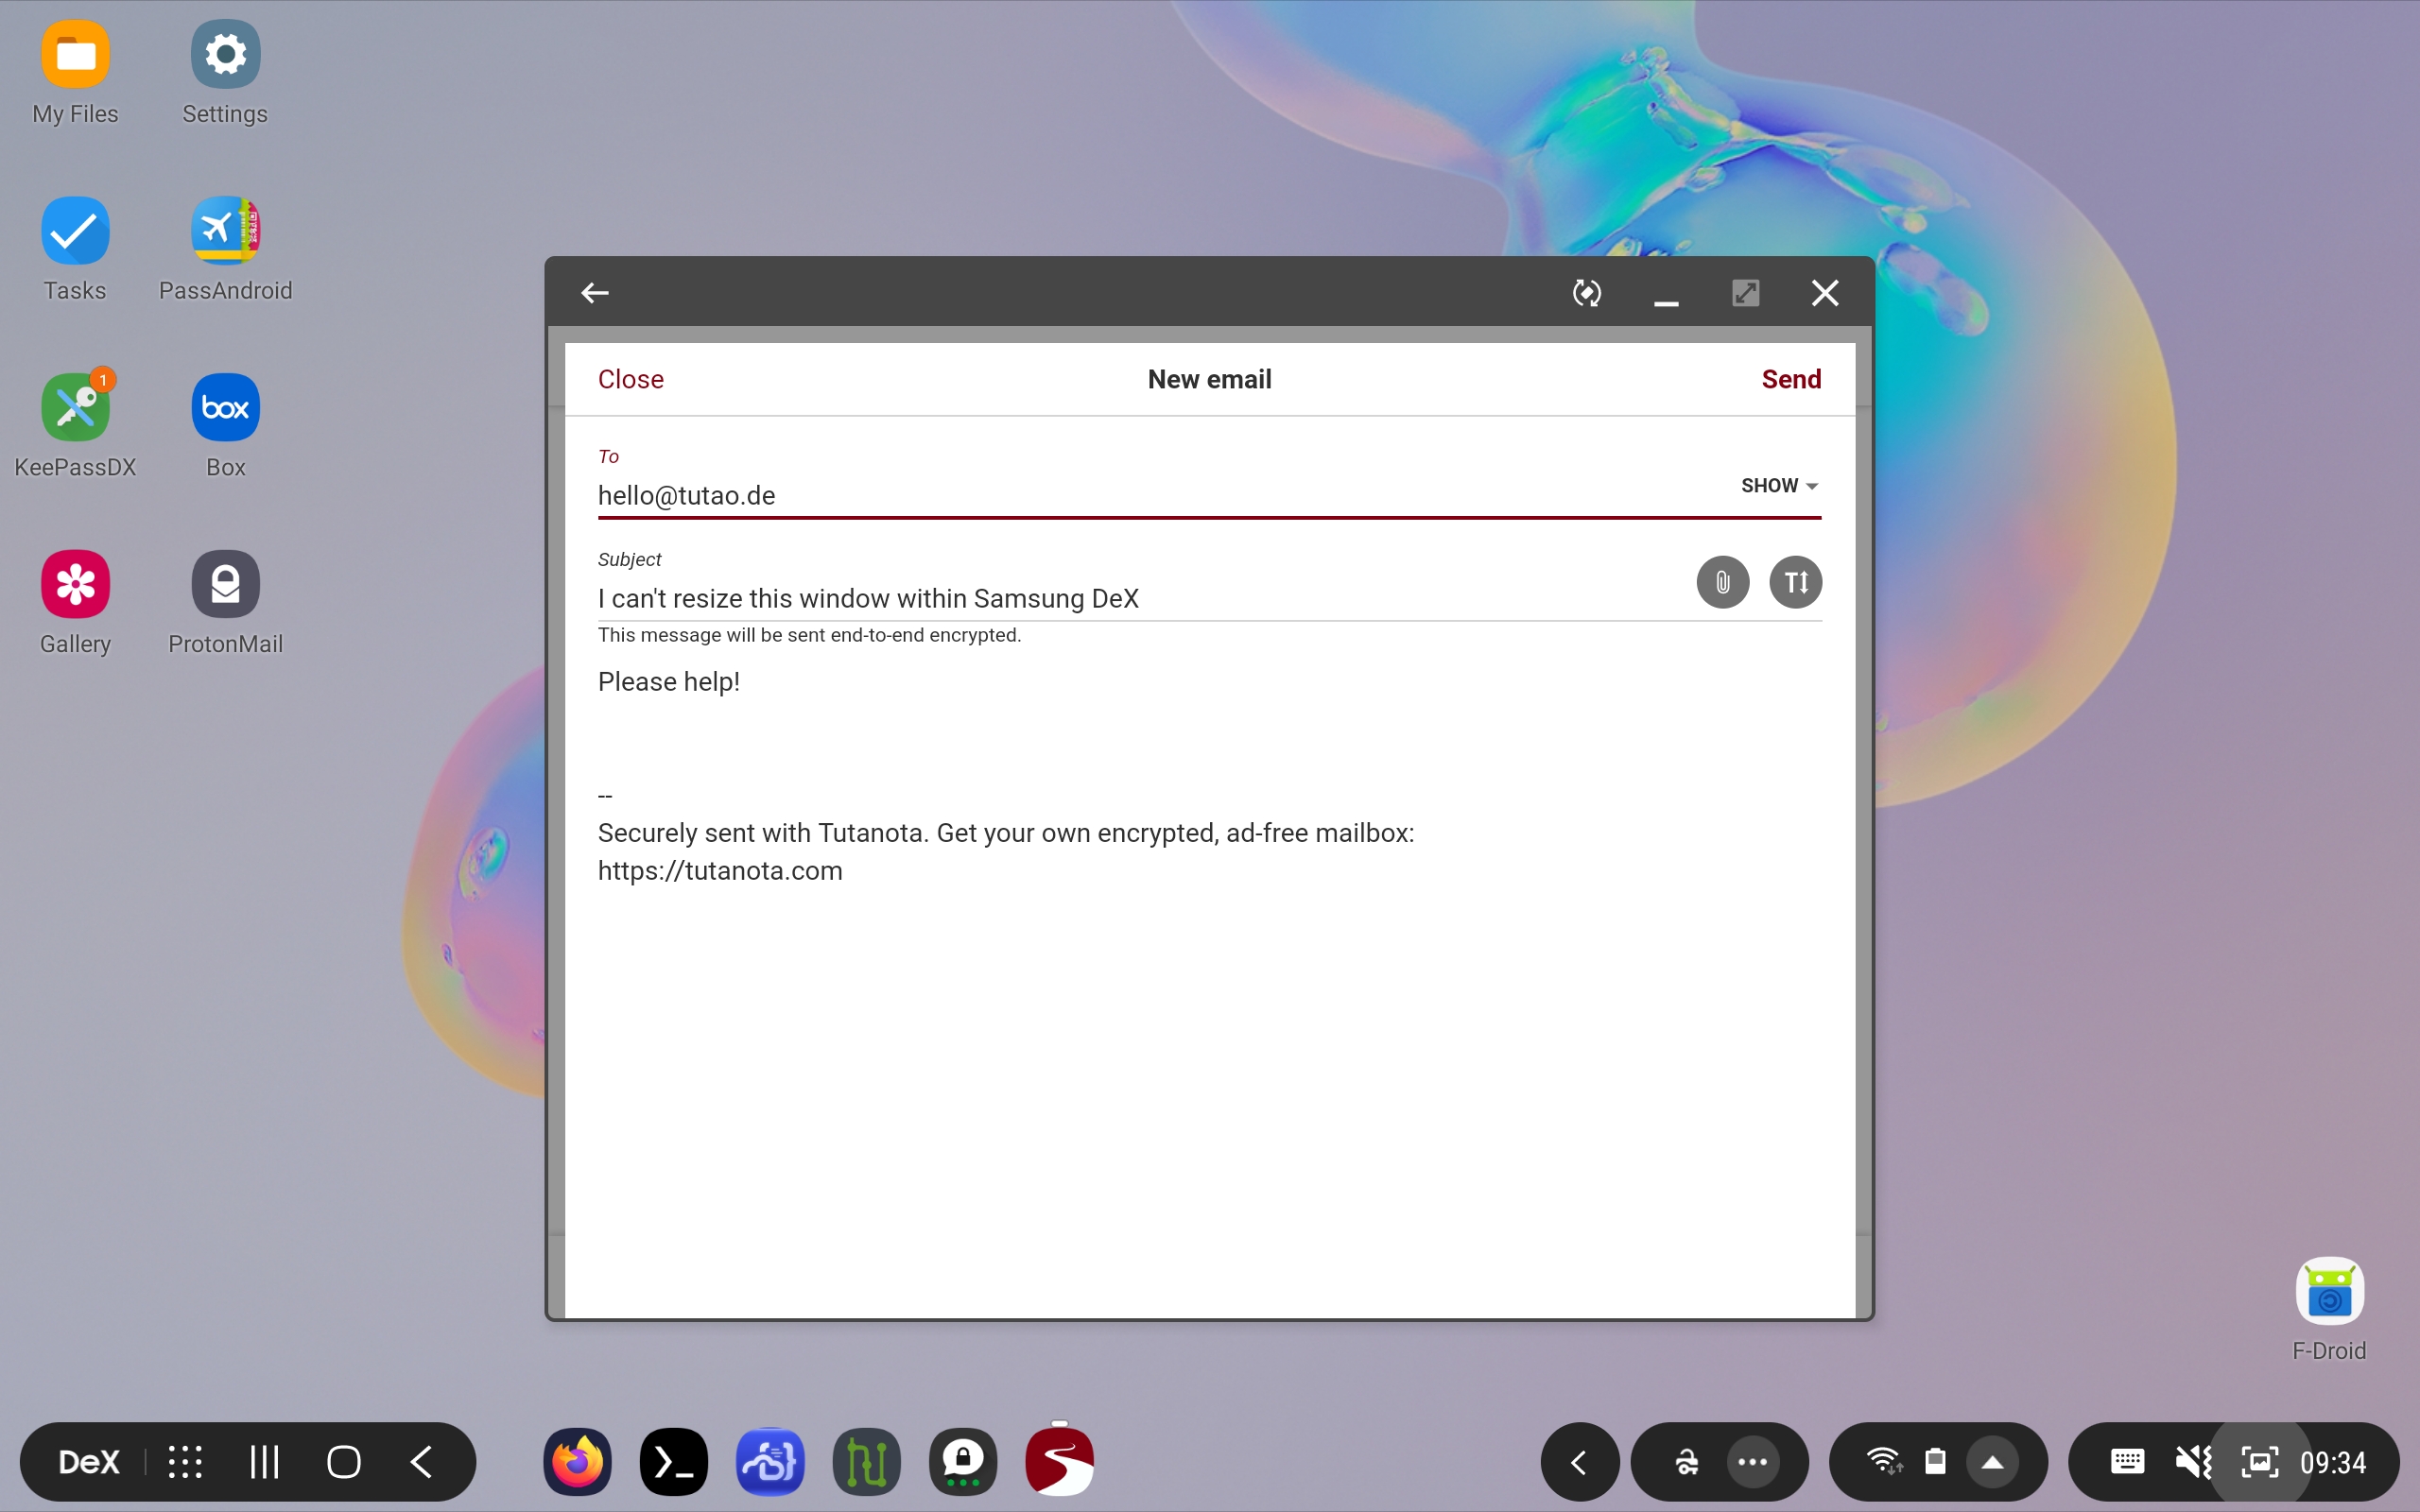Click the window back arrow in title bar
The image size is (2420, 1512).
595,293
